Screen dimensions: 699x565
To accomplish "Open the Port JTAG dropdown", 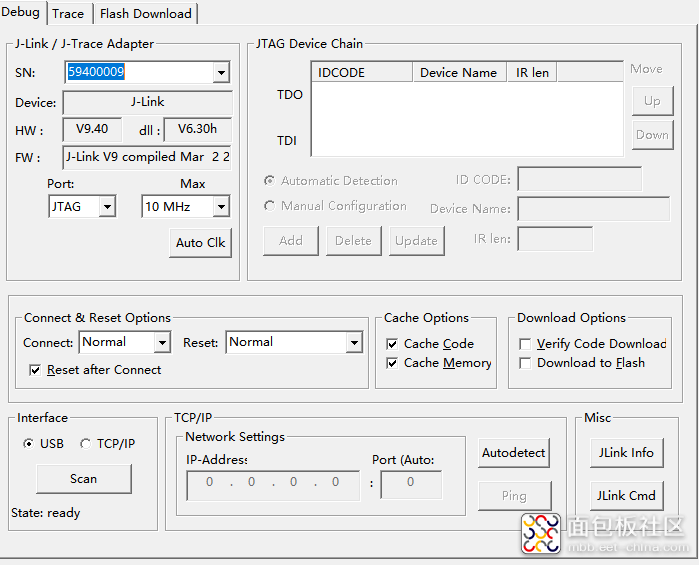I will tap(107, 206).
